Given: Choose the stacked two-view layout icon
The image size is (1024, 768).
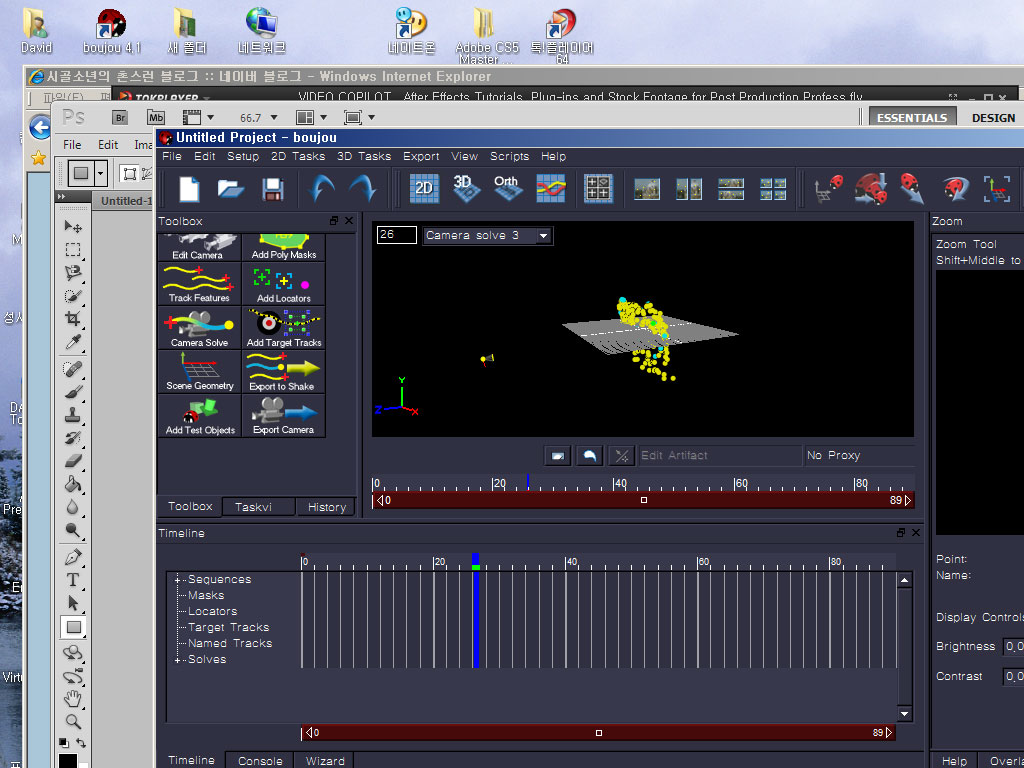Looking at the screenshot, I should tap(731, 189).
